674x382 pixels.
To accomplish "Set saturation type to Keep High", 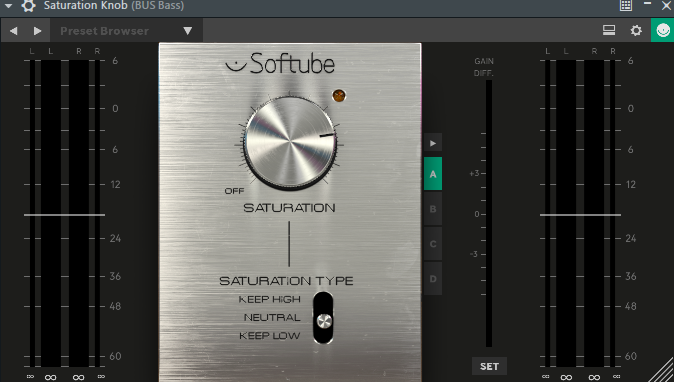I will (x=270, y=299).
